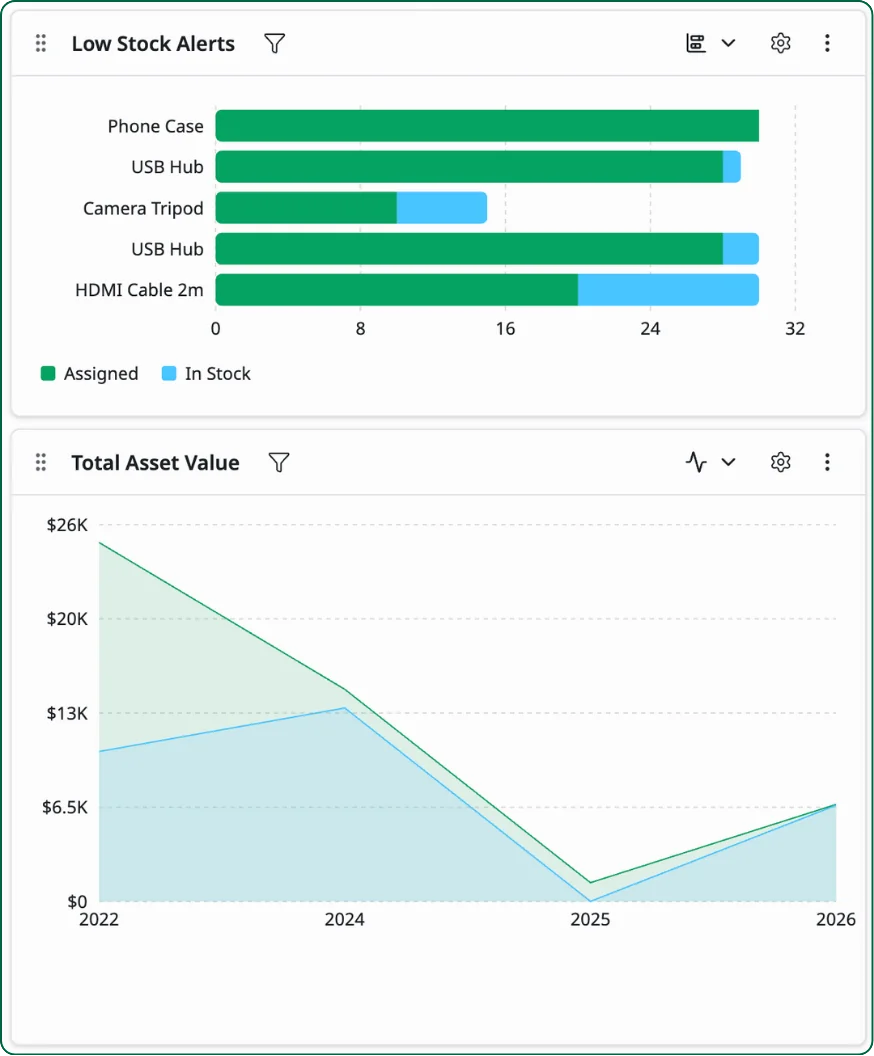Expand chart type dropdown in Total Asset Value
This screenshot has width=874, height=1056.
(728, 462)
